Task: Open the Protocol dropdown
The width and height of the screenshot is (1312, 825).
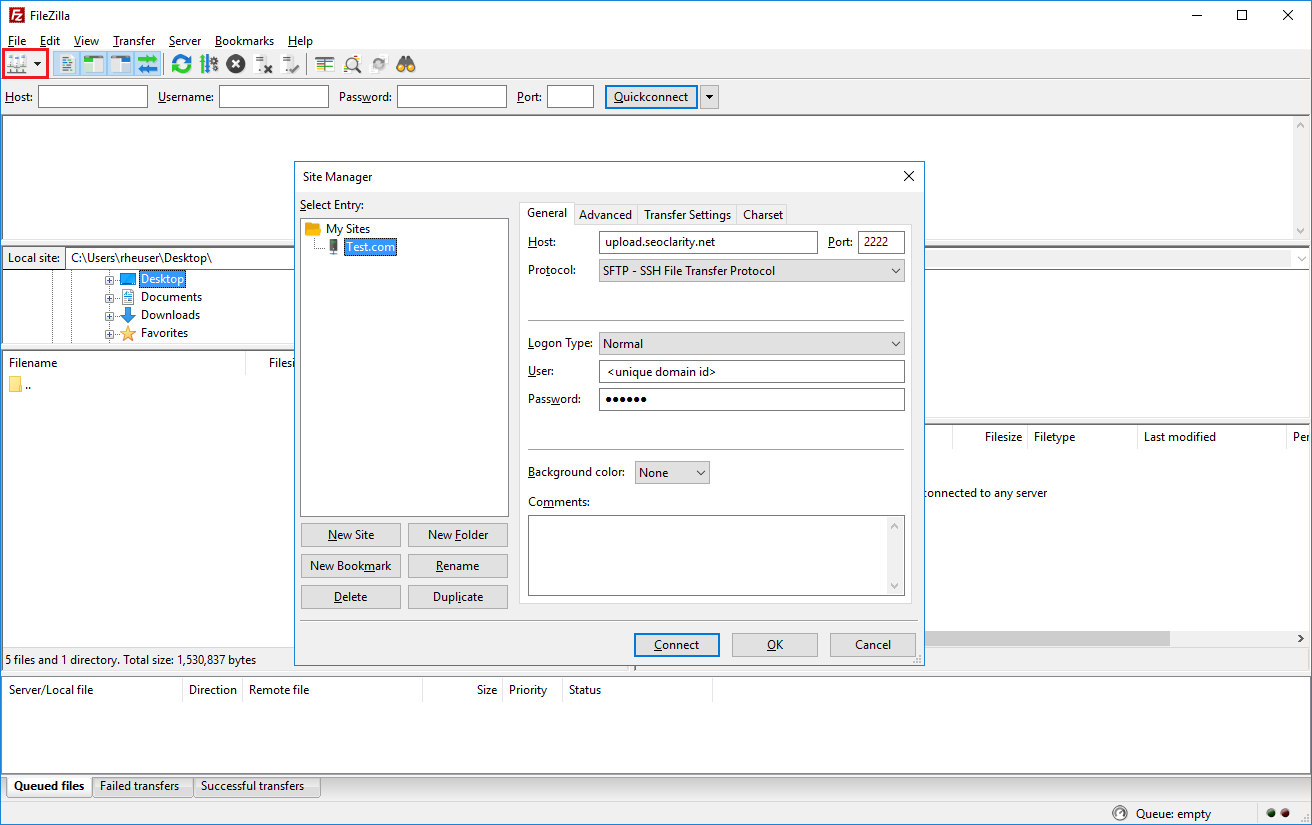Action: click(x=752, y=271)
